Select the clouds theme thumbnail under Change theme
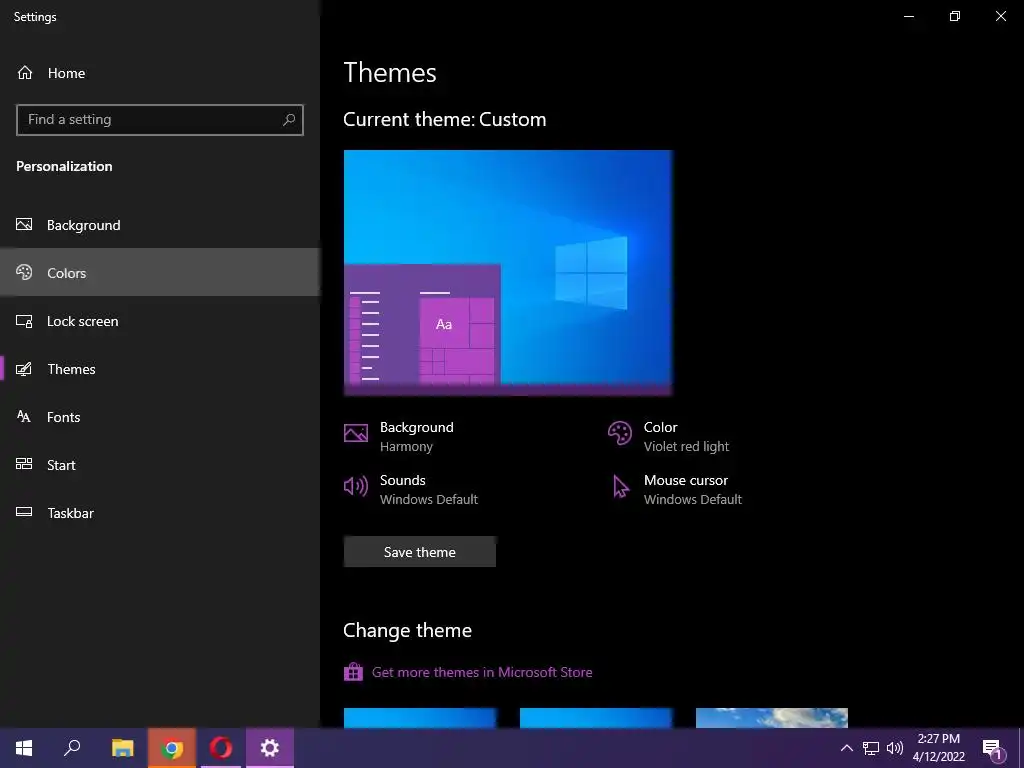The image size is (1024, 768). tap(772, 718)
